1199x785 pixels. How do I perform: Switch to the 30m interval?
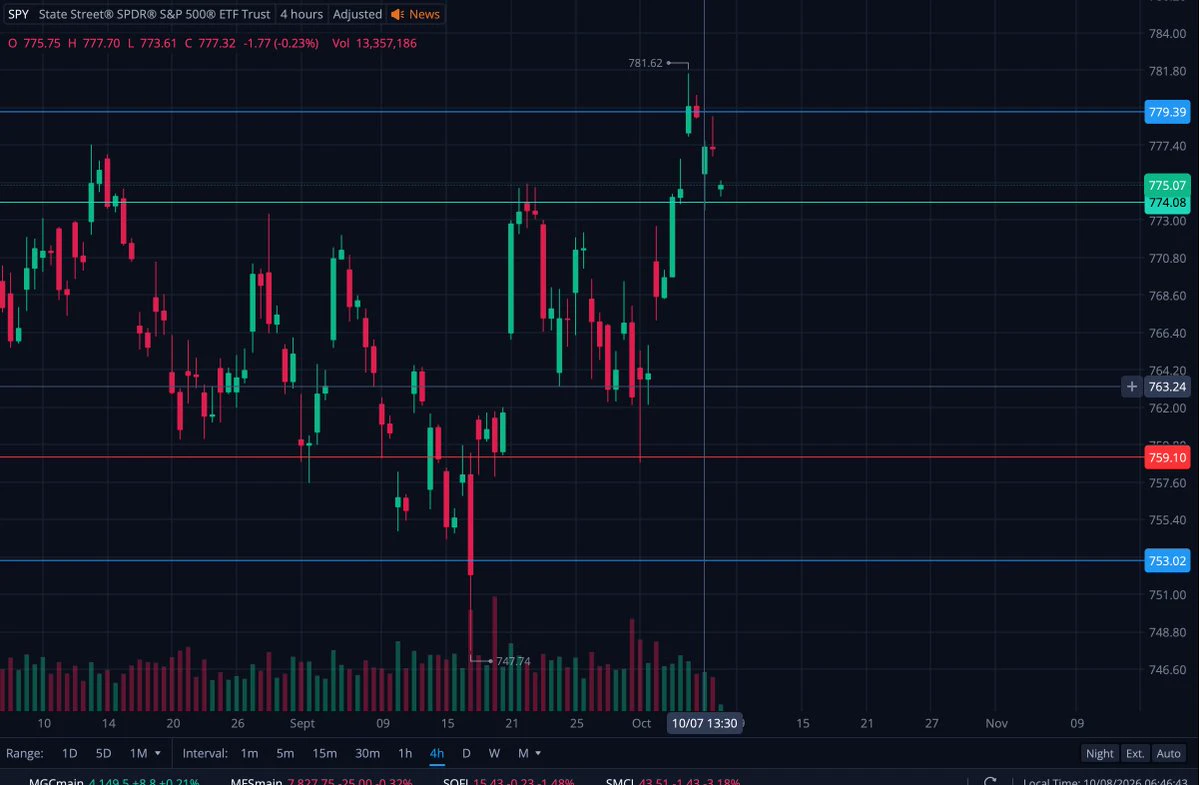[x=368, y=754]
